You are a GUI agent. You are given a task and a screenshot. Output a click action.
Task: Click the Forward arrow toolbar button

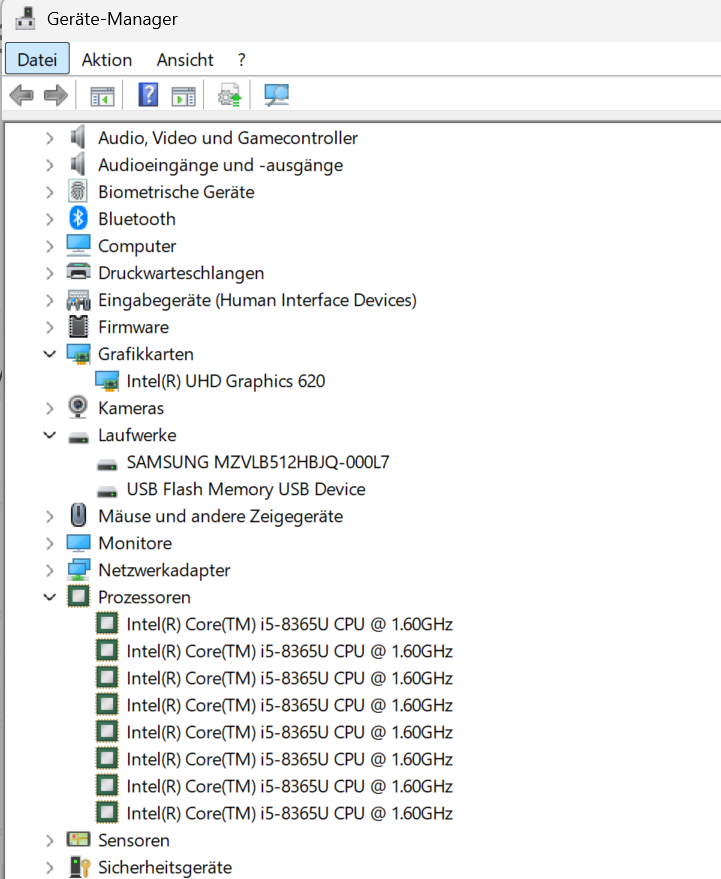pos(56,95)
